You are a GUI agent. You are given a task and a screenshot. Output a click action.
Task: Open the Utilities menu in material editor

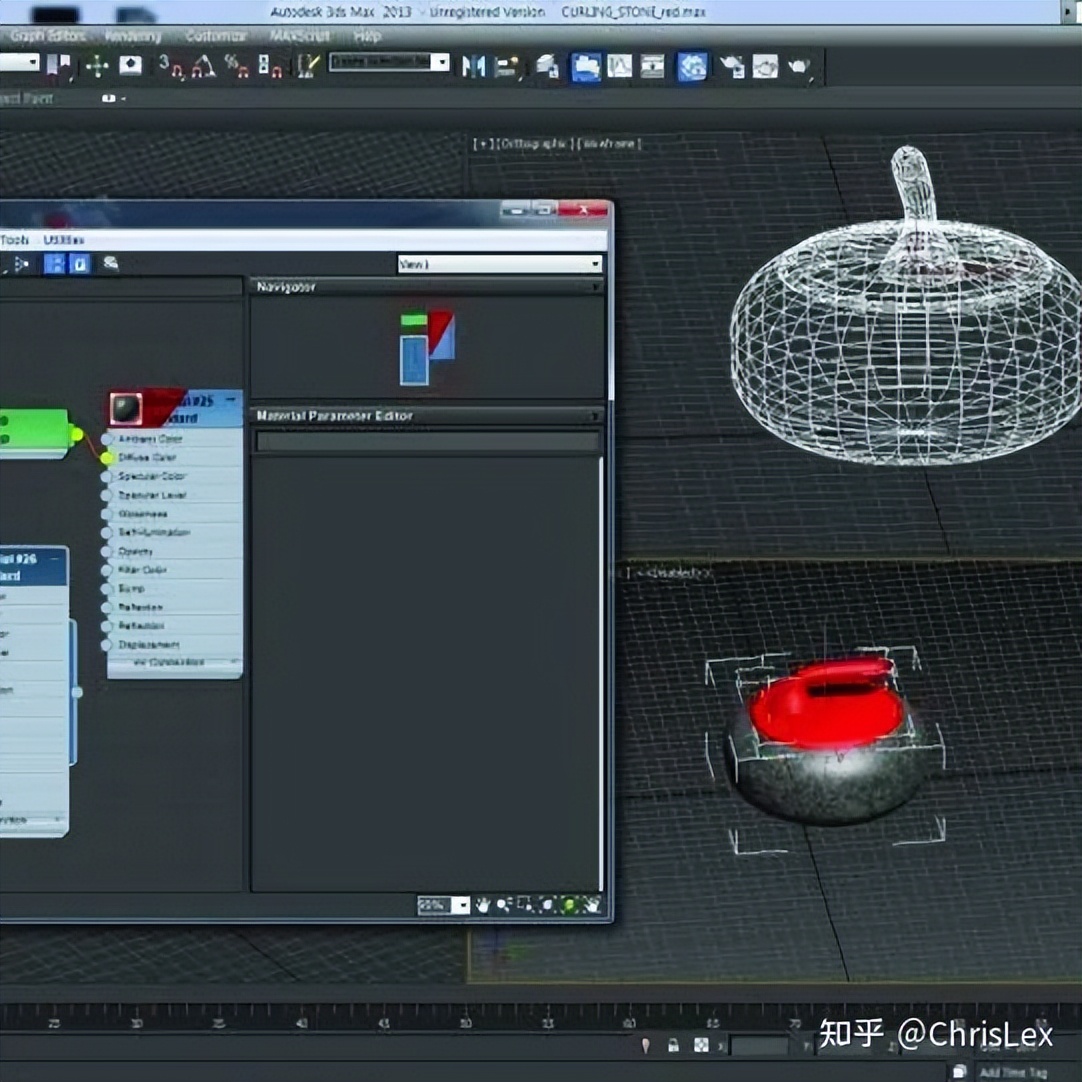[x=63, y=240]
